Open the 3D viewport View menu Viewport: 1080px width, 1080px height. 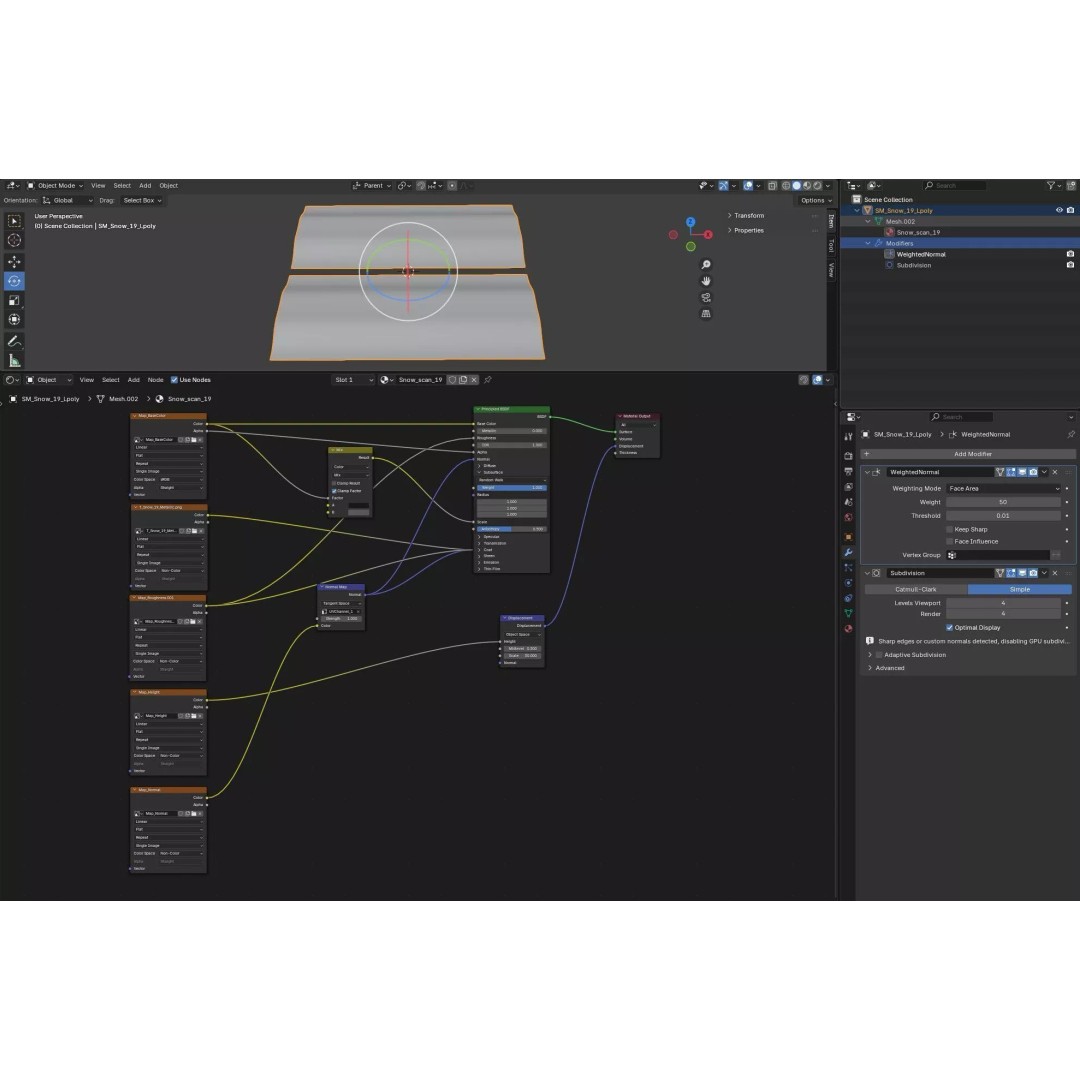(x=98, y=185)
